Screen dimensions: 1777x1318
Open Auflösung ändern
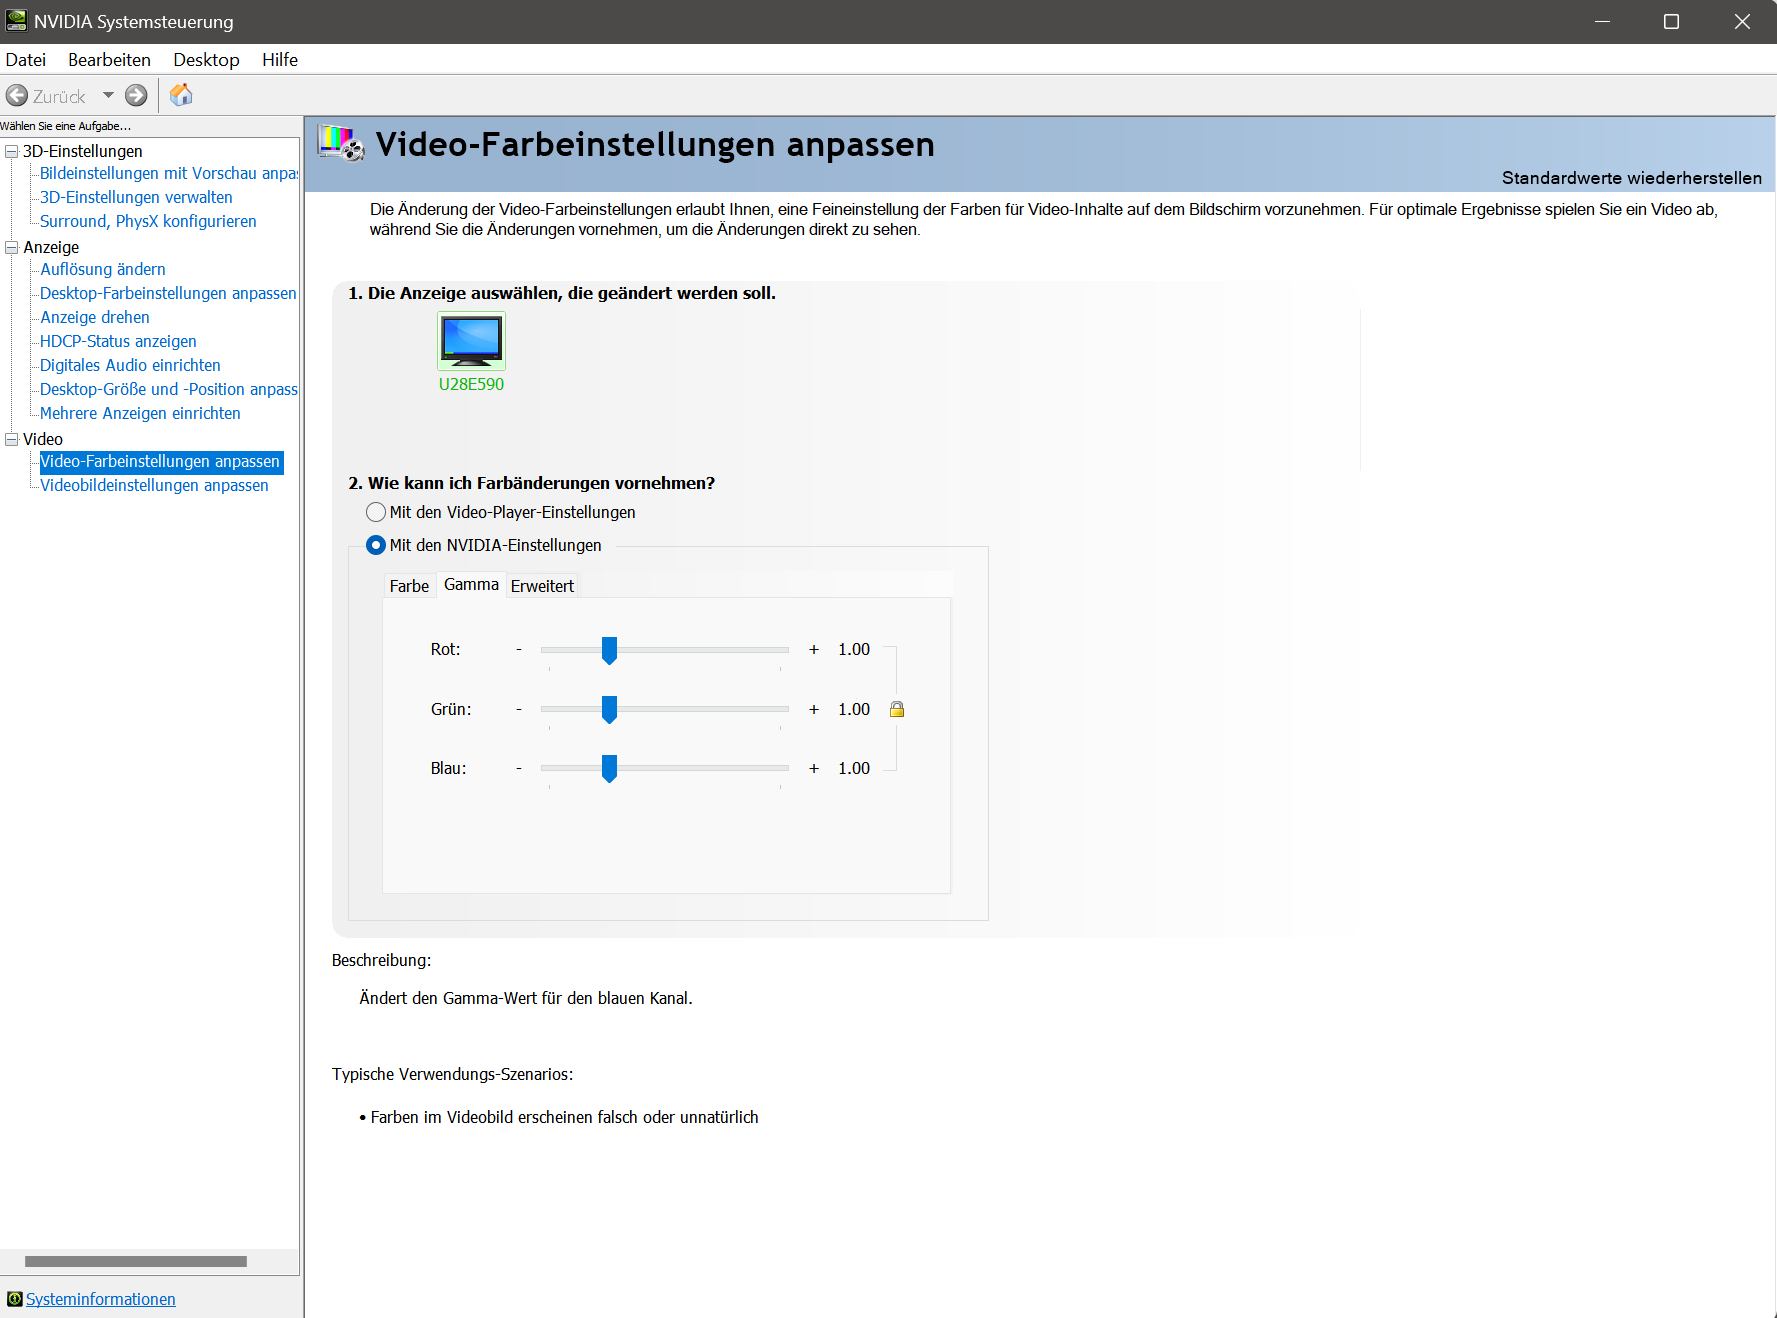pos(103,269)
